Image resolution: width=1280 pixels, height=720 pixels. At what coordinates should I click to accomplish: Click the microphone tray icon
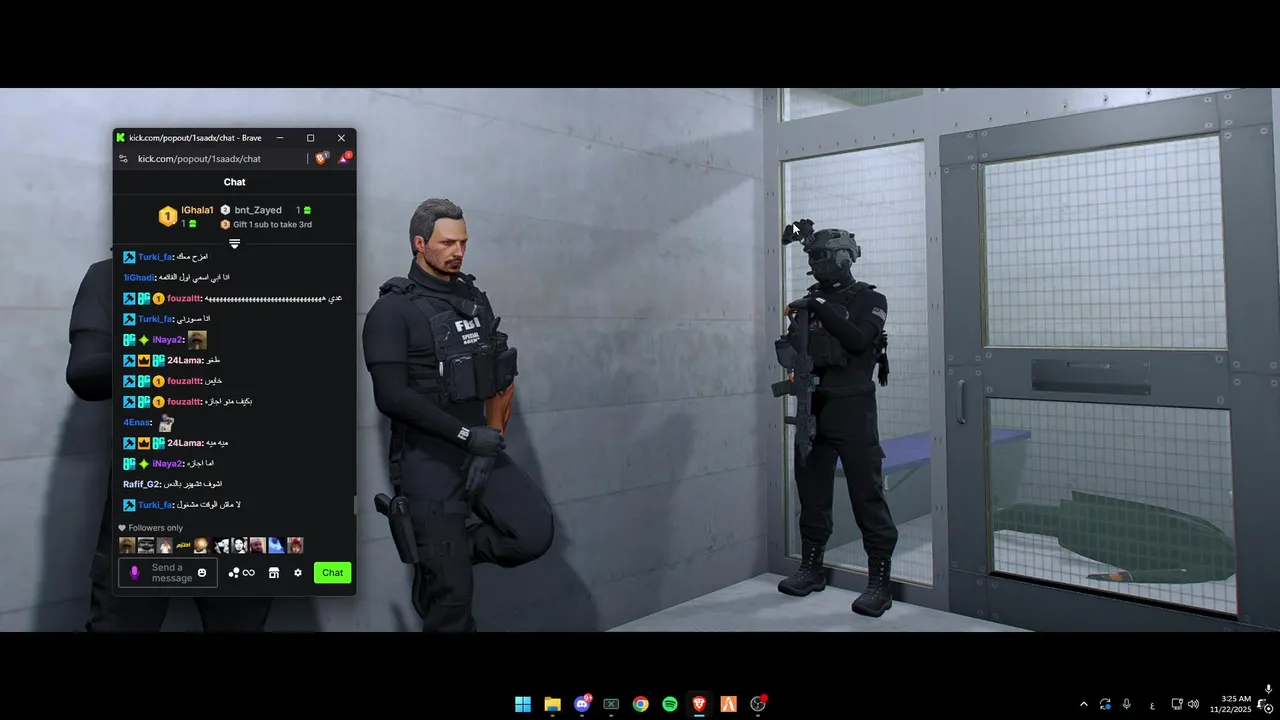point(1127,704)
